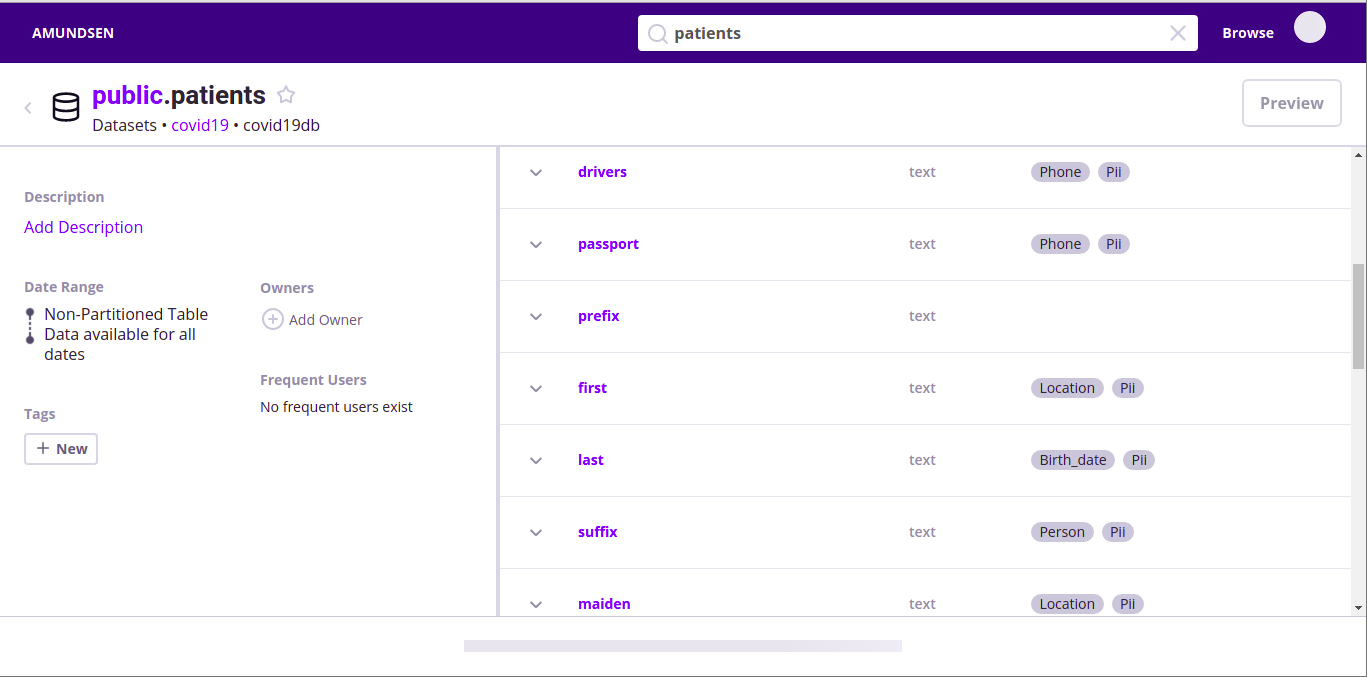
Task: Click the database table icon
Action: pyautogui.click(x=66, y=107)
